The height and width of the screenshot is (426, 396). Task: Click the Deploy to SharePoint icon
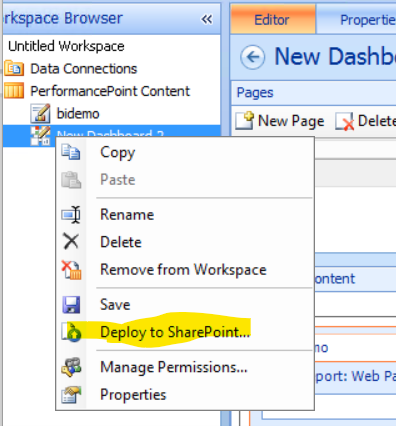pos(72,332)
